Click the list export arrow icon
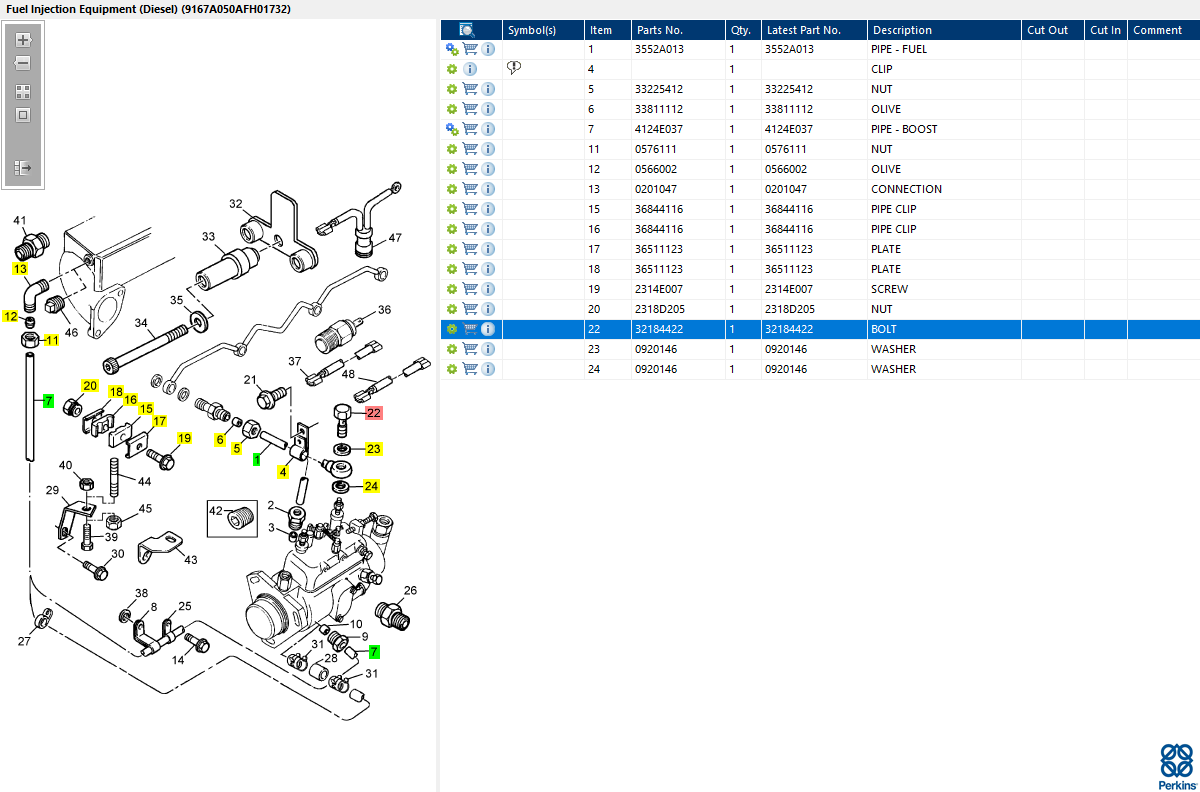Viewport: 1200px width, 792px height. click(23, 168)
